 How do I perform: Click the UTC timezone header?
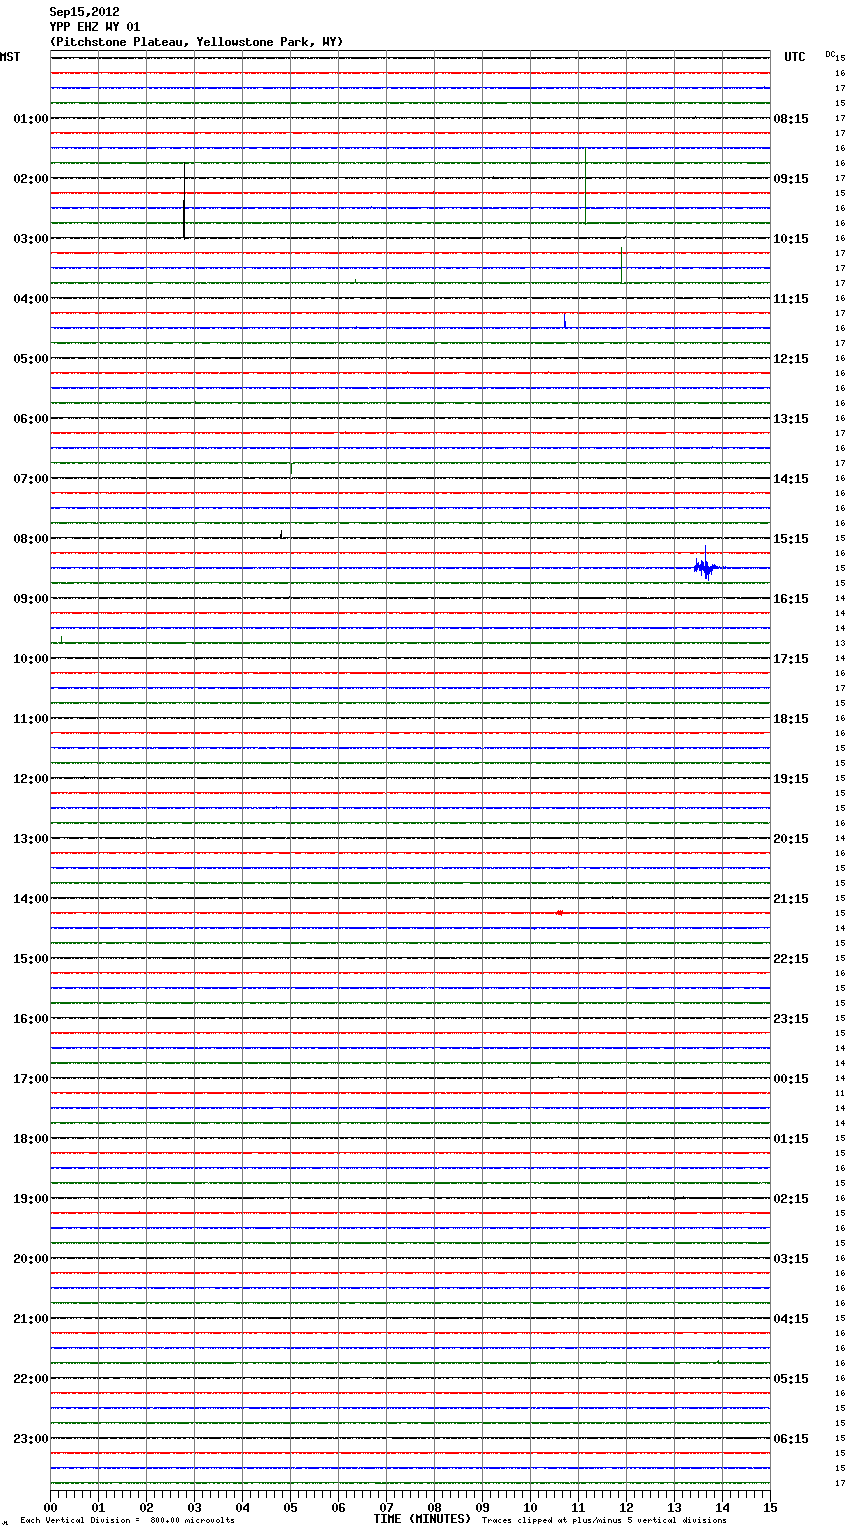pyautogui.click(x=794, y=57)
